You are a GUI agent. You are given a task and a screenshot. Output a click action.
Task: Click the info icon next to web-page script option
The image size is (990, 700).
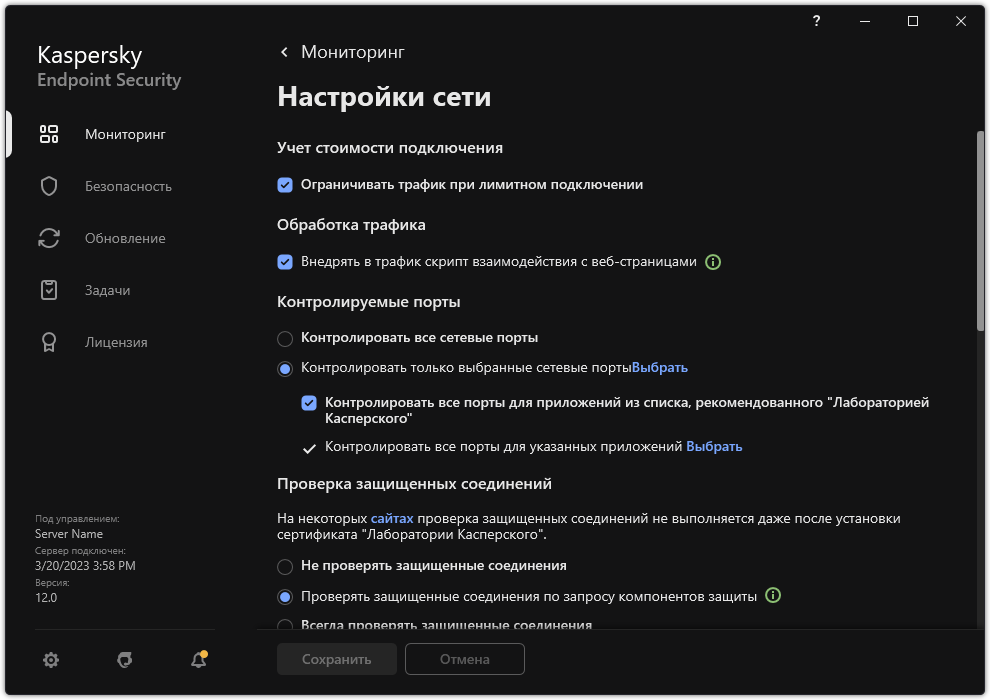pyautogui.click(x=712, y=262)
